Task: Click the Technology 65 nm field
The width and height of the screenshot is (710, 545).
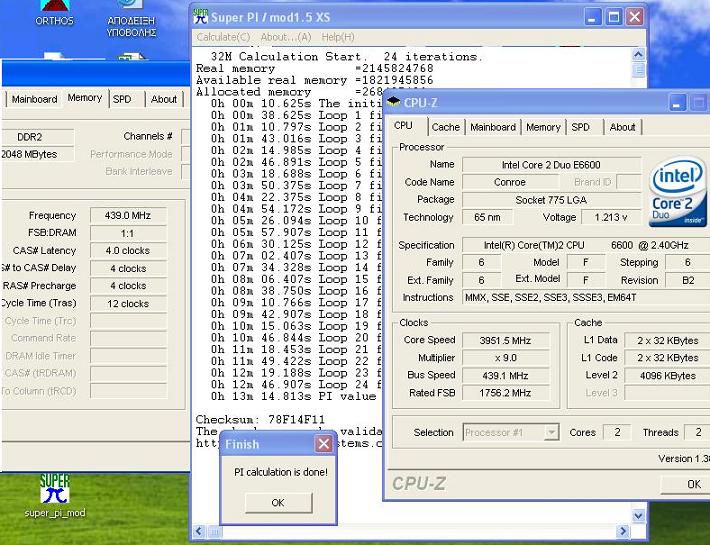Action: tap(487, 217)
